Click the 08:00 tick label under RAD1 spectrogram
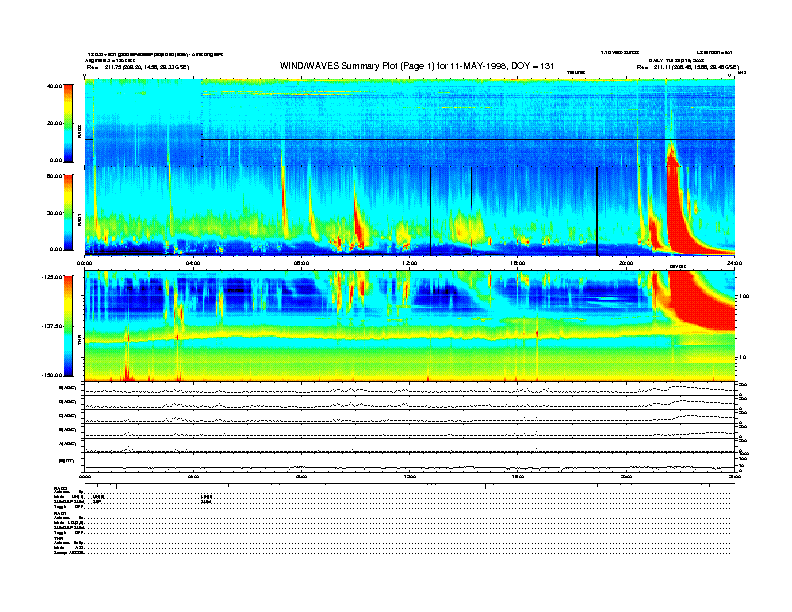The height and width of the screenshot is (612, 792). (x=301, y=263)
